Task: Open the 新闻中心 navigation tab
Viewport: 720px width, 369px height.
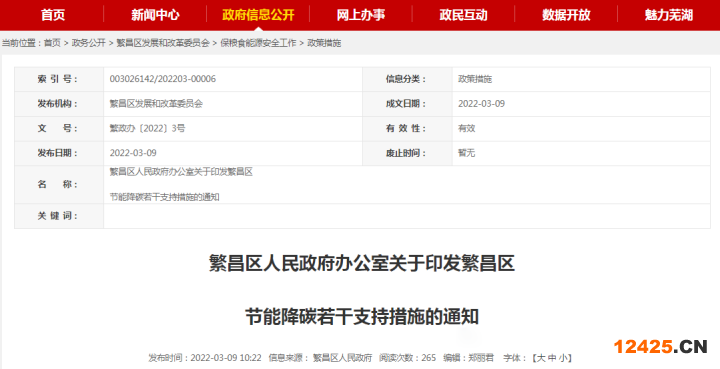Action: 155,15
